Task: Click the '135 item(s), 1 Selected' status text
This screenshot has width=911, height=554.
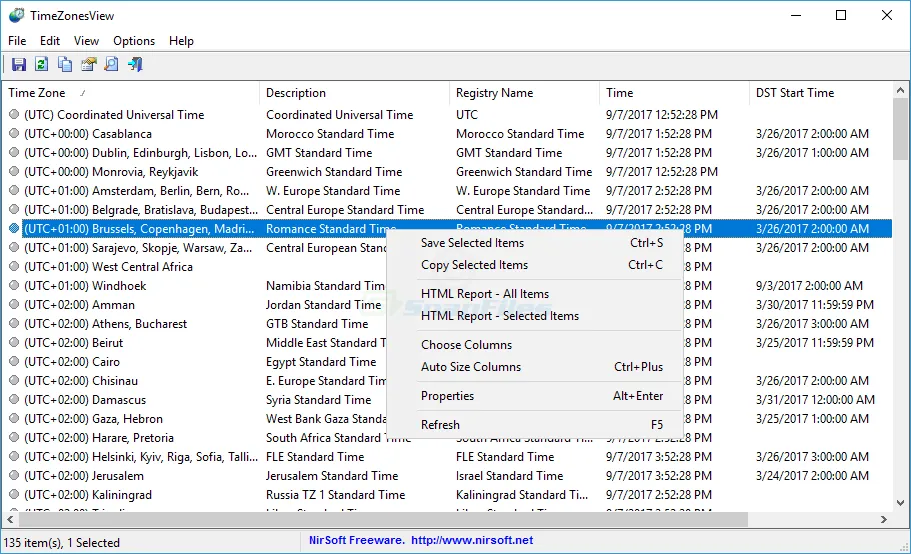Action: pyautogui.click(x=62, y=542)
